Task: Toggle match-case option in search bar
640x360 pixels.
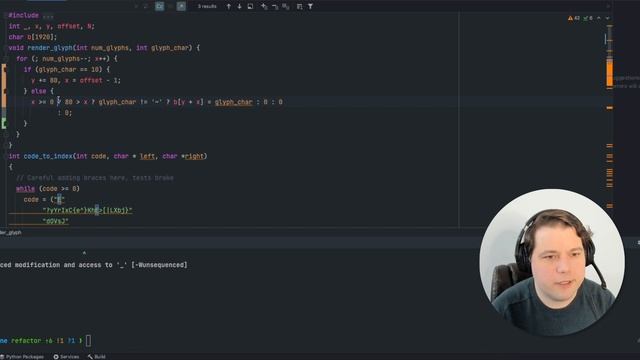Action: click(x=160, y=6)
